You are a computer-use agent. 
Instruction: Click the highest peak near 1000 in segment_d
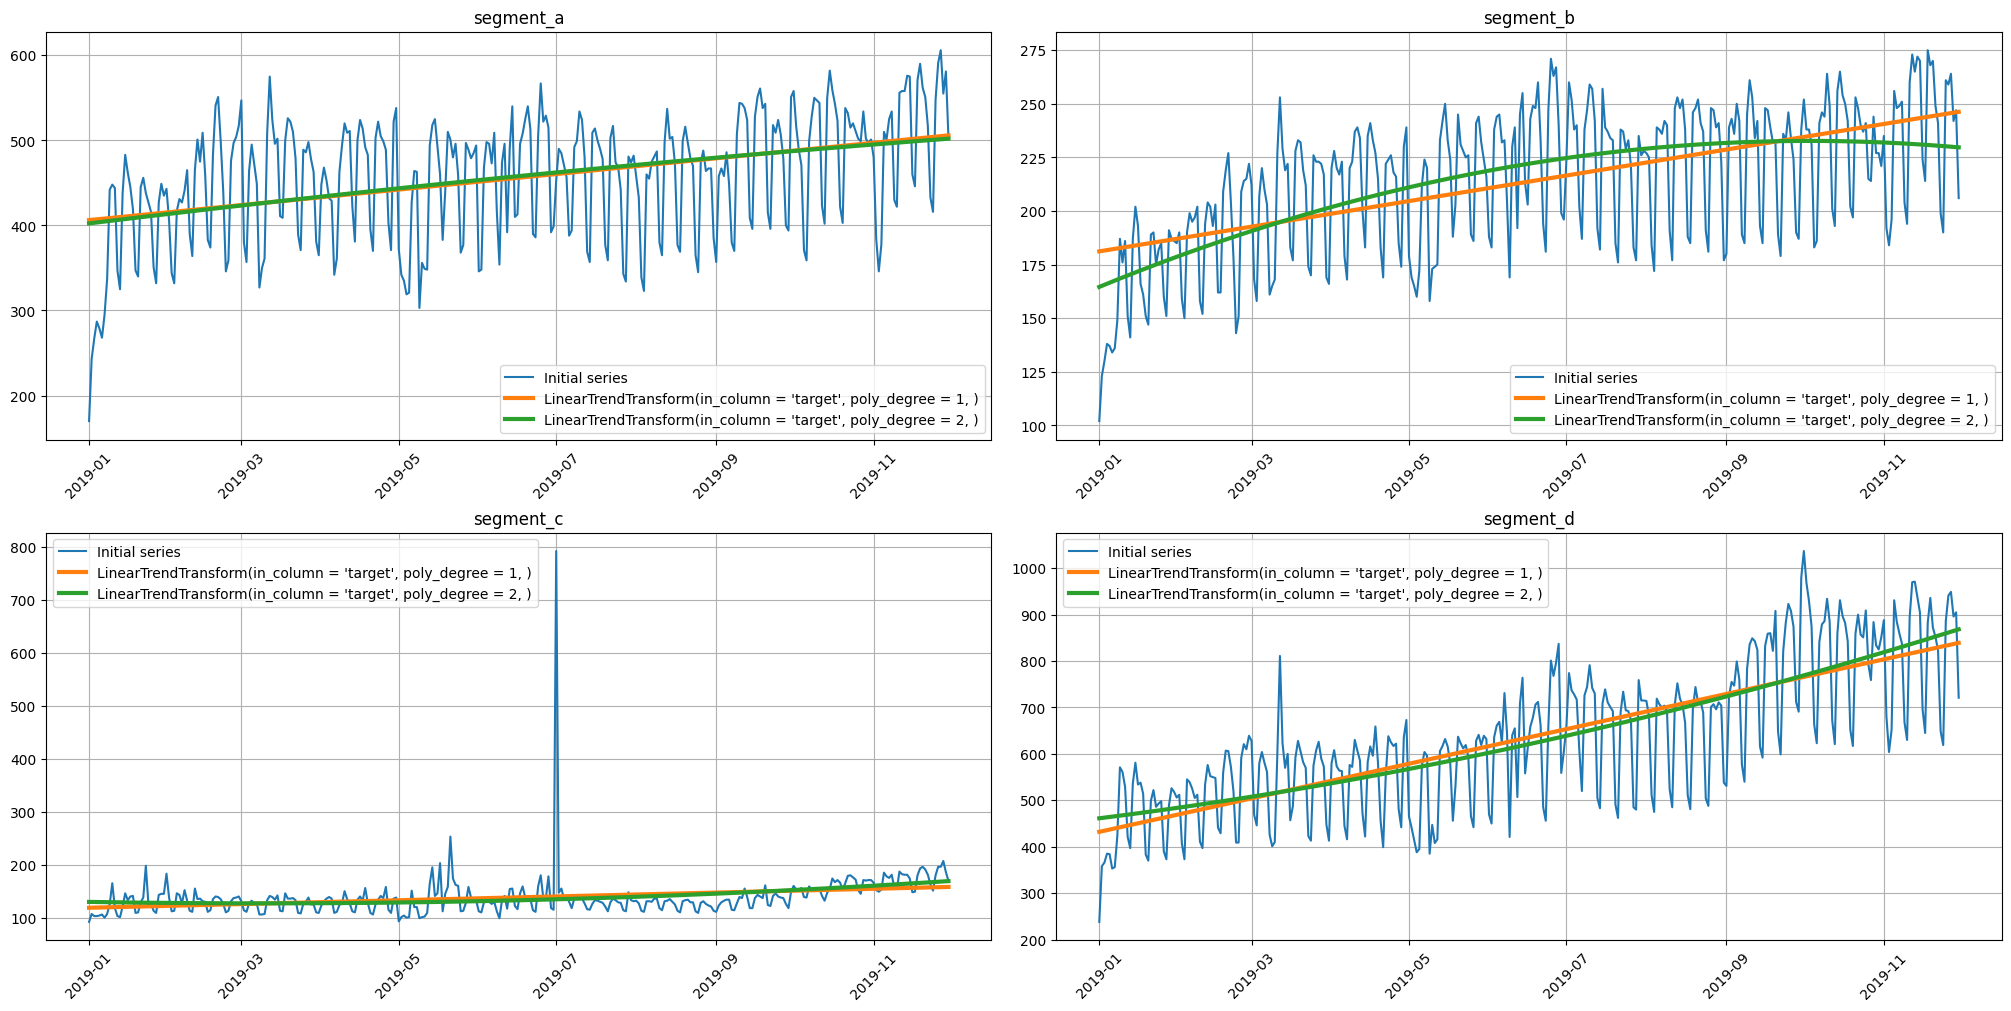point(1803,552)
